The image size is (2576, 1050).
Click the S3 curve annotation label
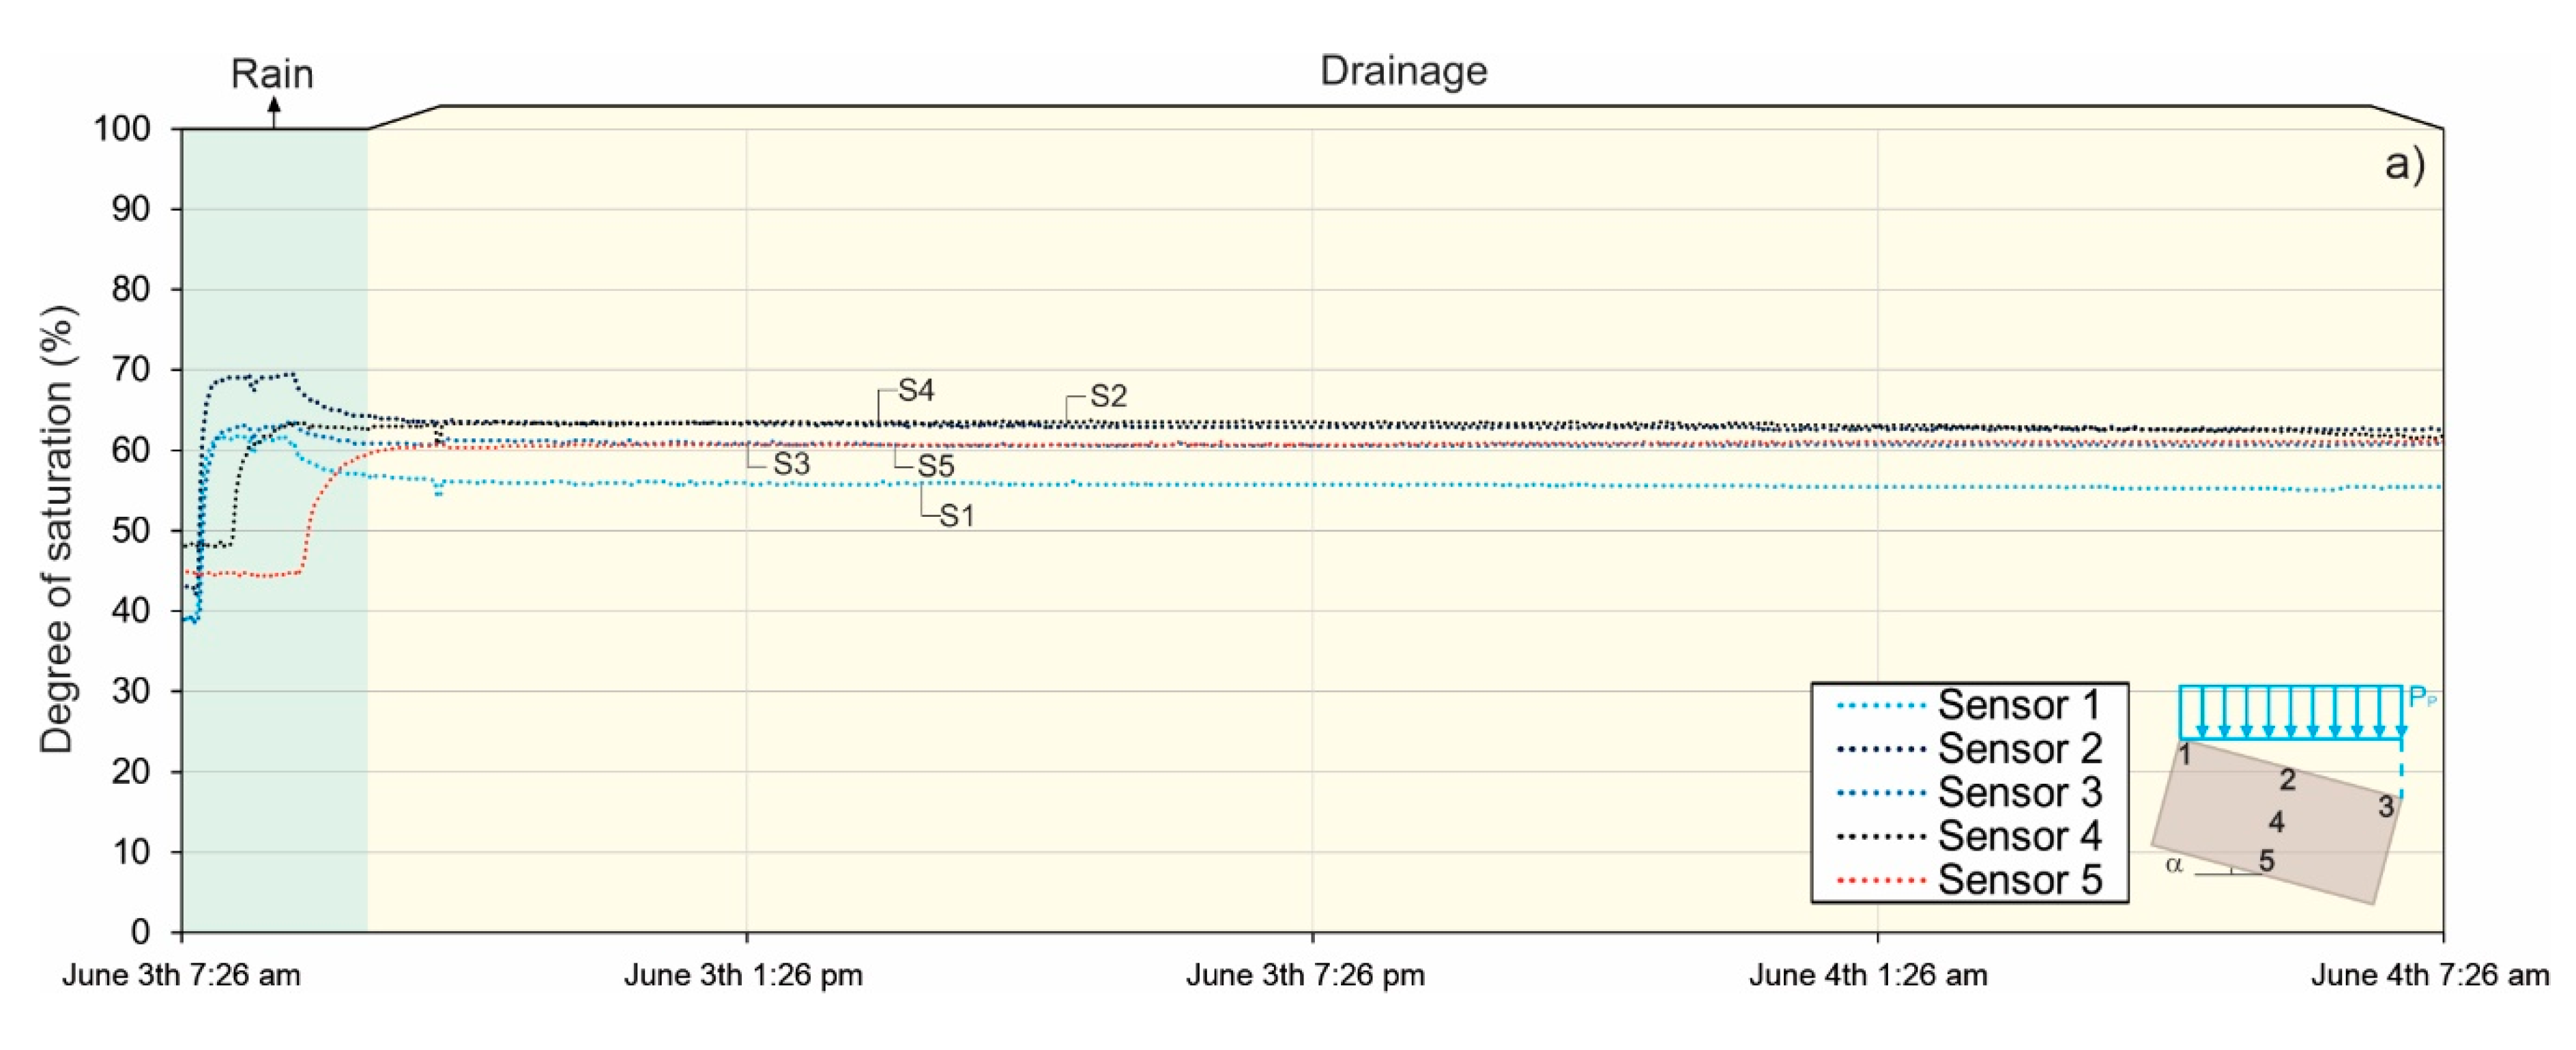pos(791,464)
